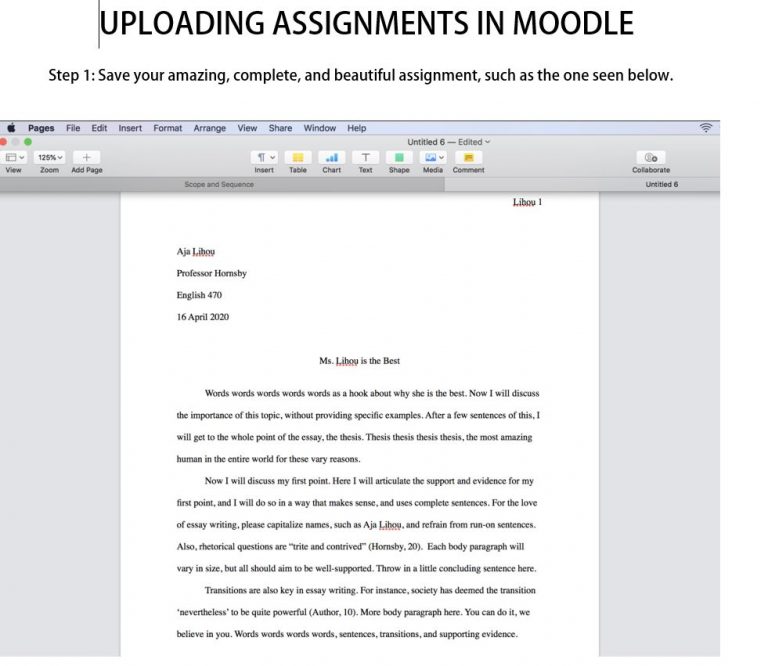Viewport: 768px width, 666px height.
Task: Click the 'Step 1: Save your amazing' instruction text
Action: pyautogui.click(x=361, y=75)
